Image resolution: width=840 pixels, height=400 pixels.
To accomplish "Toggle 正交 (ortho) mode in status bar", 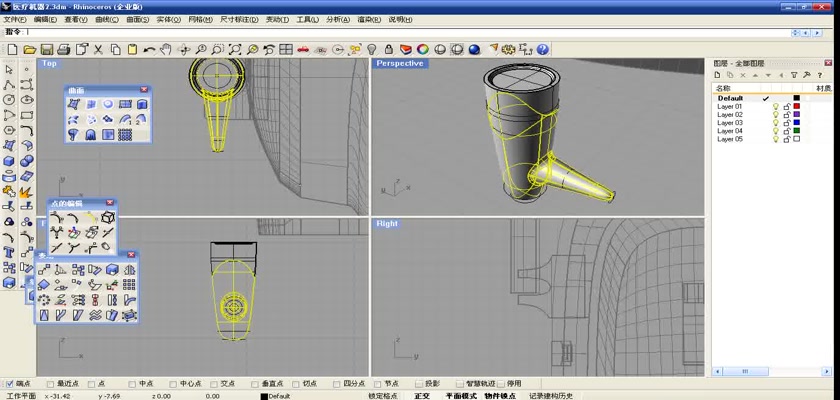I will point(422,396).
